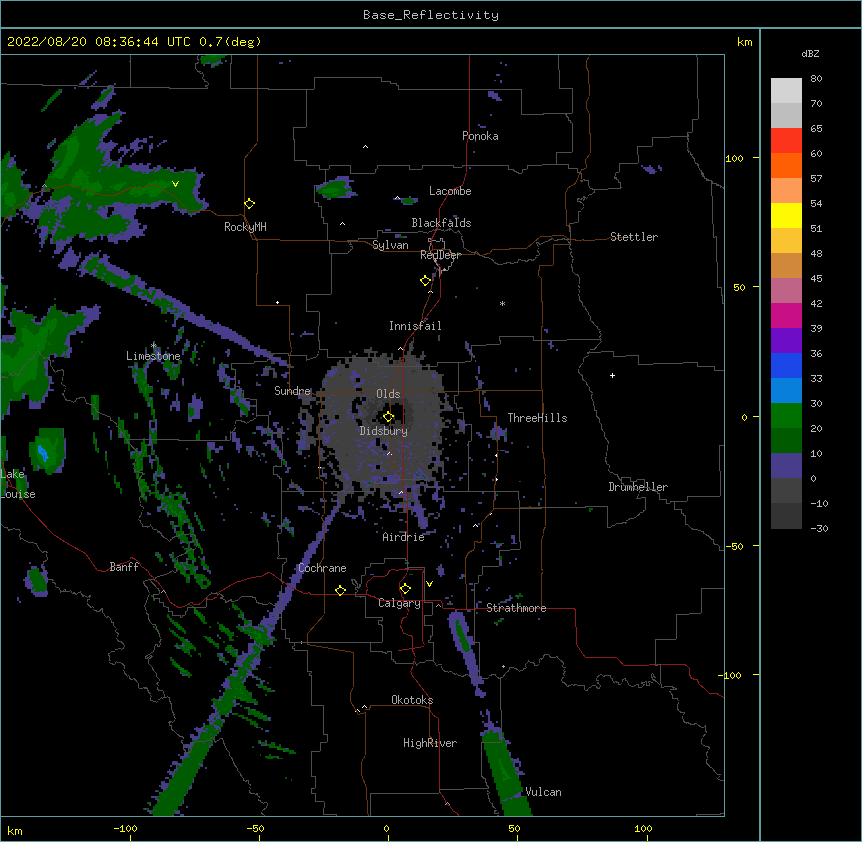862x842 pixels.
Task: Click the km label at the bottom left
Action: point(15,830)
